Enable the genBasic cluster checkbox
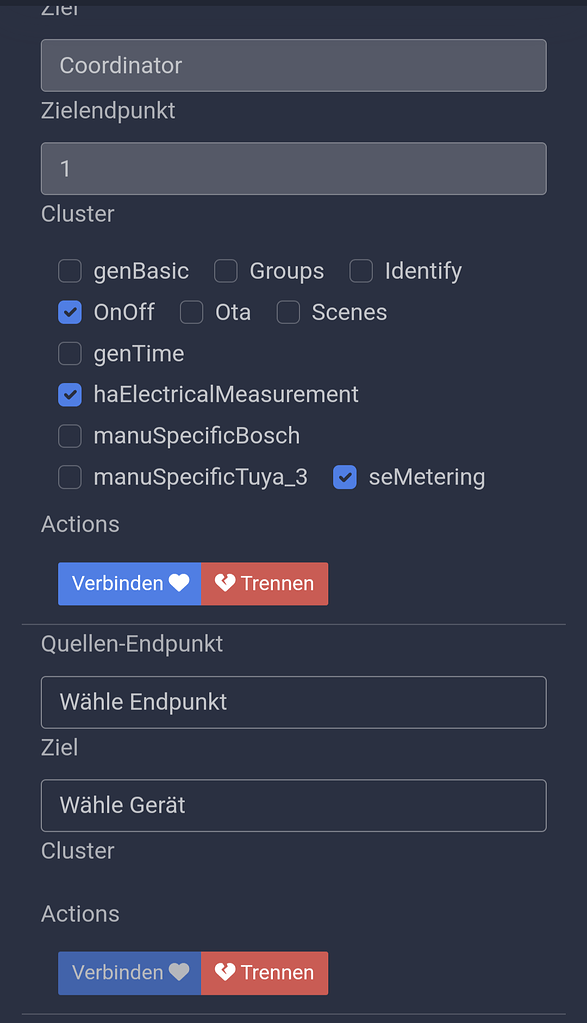Image resolution: width=587 pixels, height=1023 pixels. pyautogui.click(x=69, y=271)
